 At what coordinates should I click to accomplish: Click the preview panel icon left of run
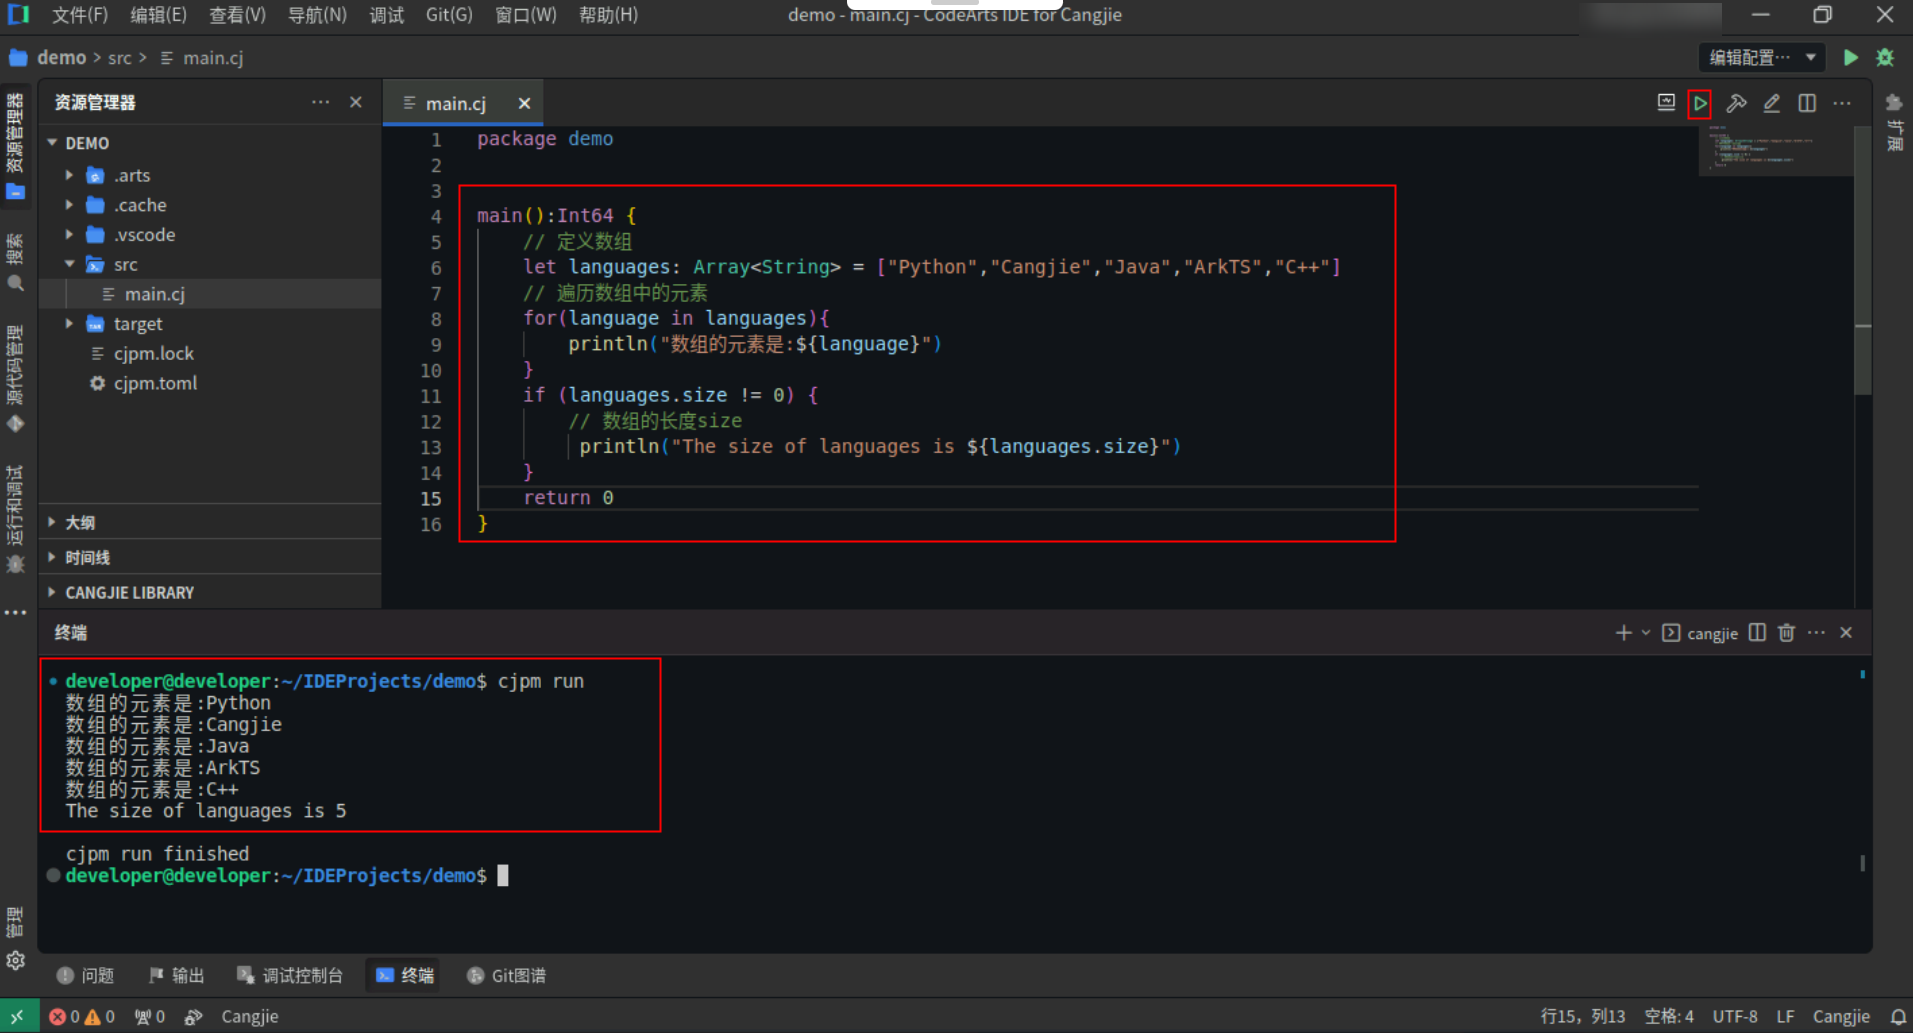pyautogui.click(x=1666, y=102)
